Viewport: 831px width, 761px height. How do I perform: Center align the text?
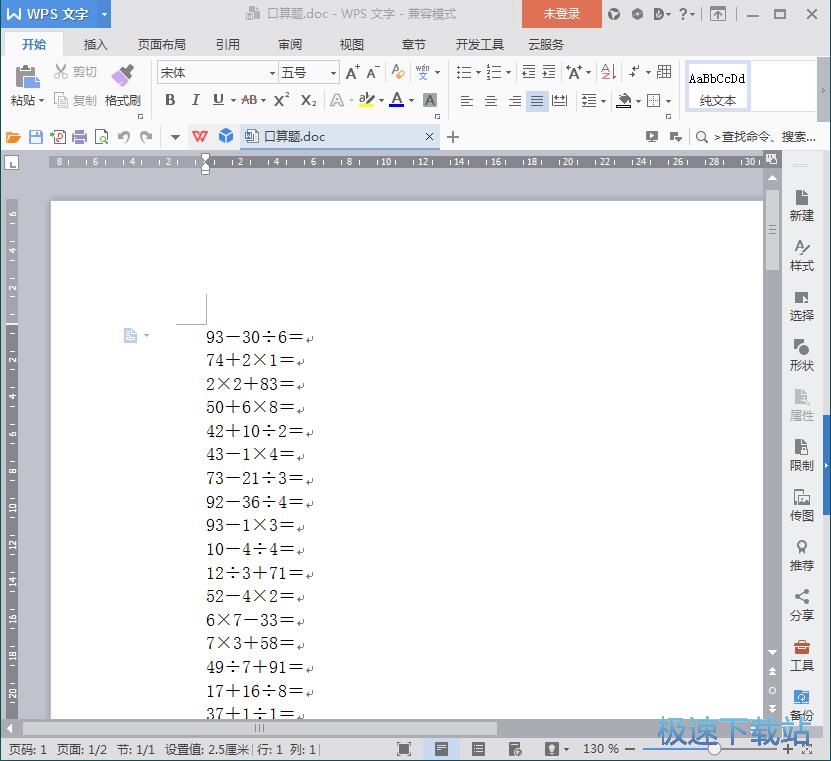click(491, 101)
